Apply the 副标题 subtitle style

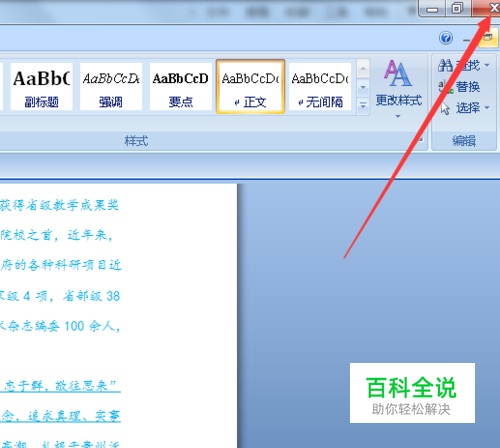41,87
